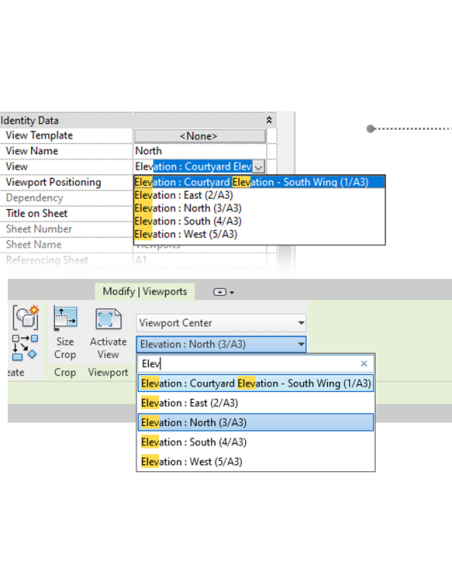The width and height of the screenshot is (452, 584).
Task: Click the Sheet Name property label
Action: click(34, 245)
